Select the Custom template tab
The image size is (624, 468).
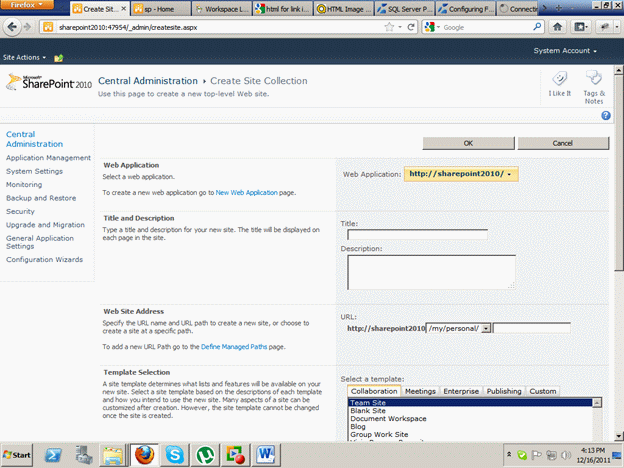[543, 391]
